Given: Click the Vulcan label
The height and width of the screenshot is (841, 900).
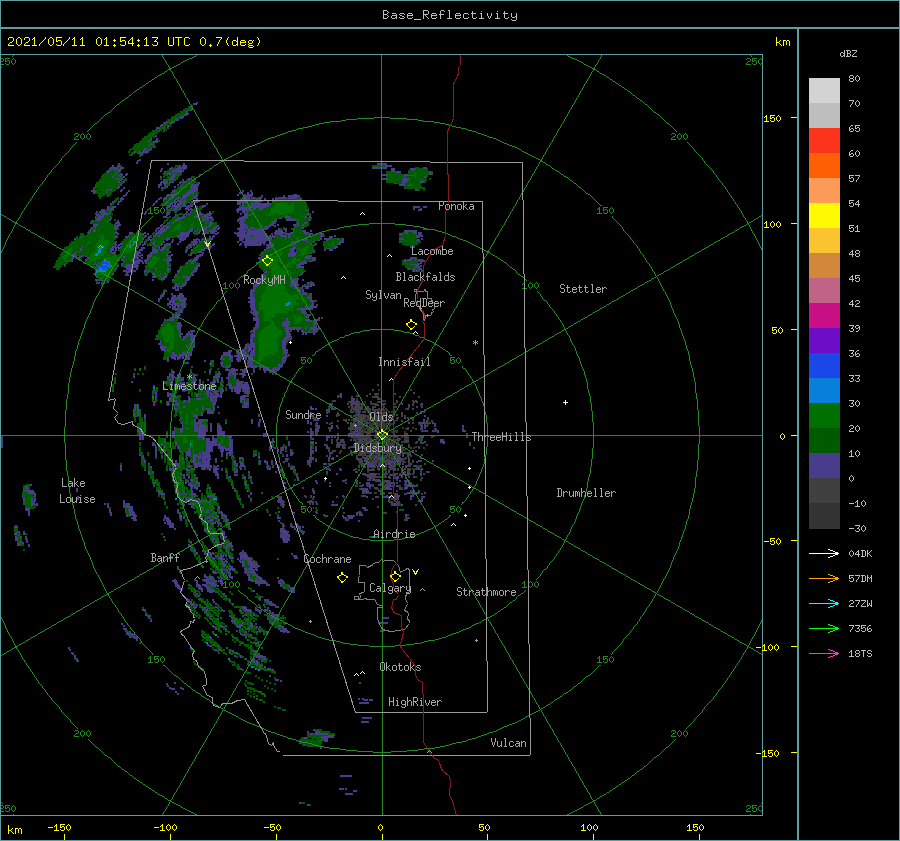Looking at the screenshot, I should pos(509,743).
